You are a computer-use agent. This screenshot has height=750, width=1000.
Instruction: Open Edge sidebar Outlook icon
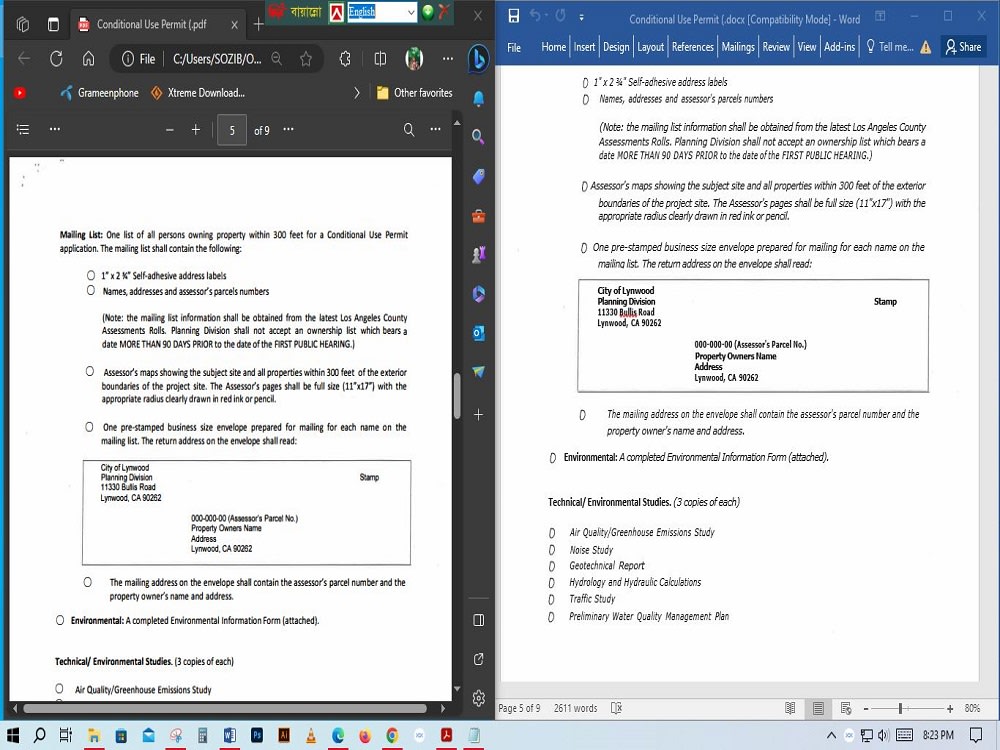(478, 333)
